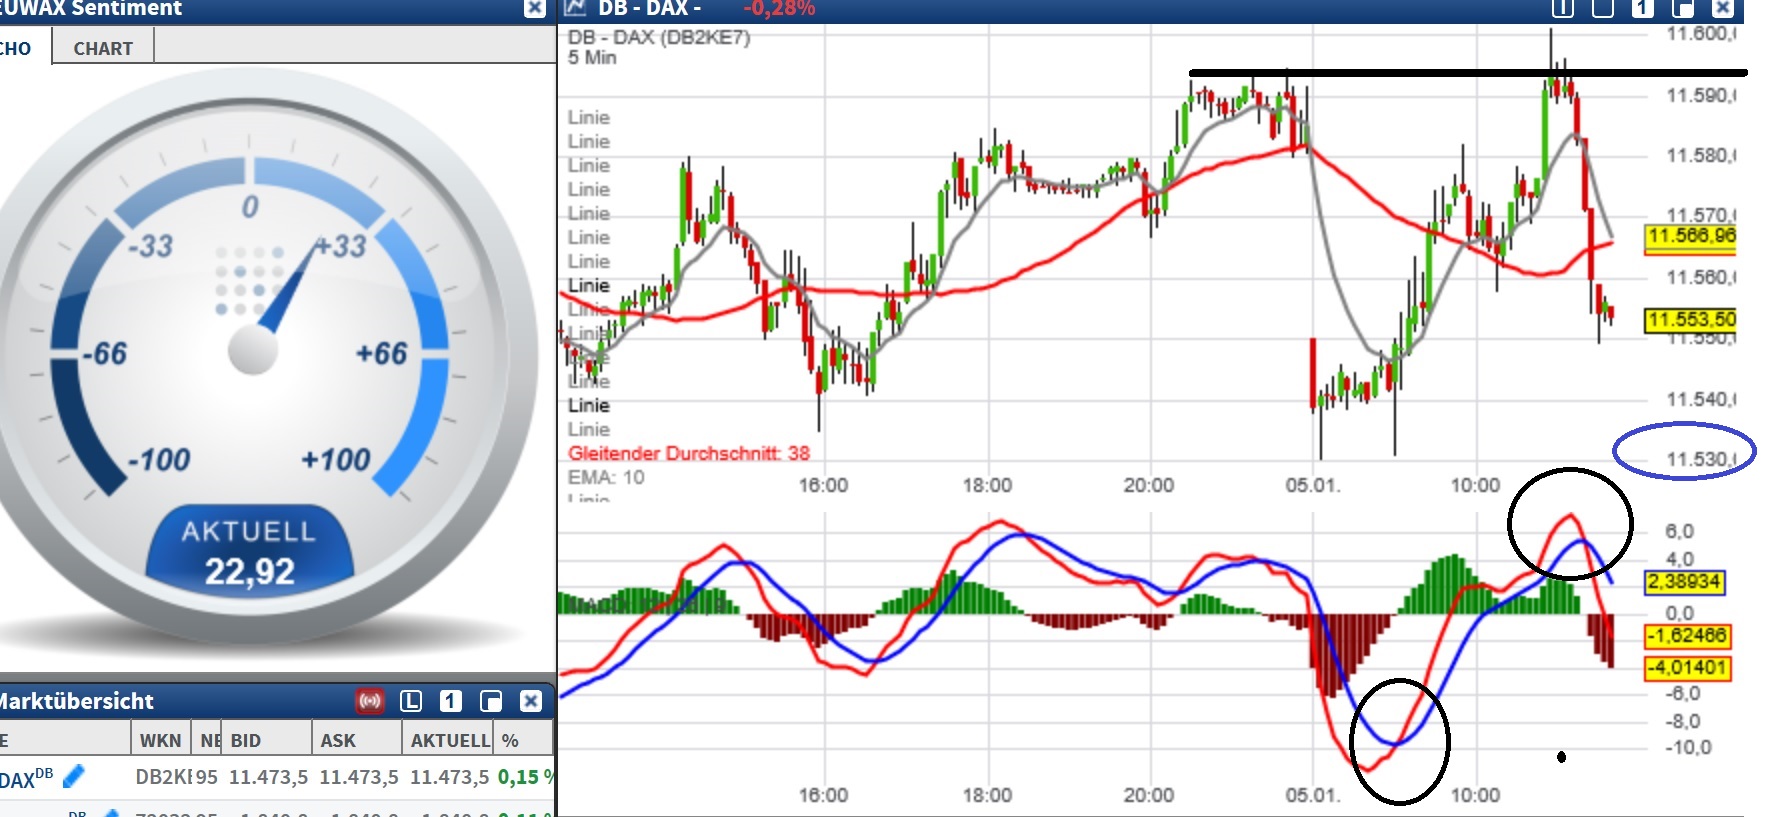Sort by the WKN column header
The height and width of the screenshot is (817, 1786).
[x=160, y=740]
